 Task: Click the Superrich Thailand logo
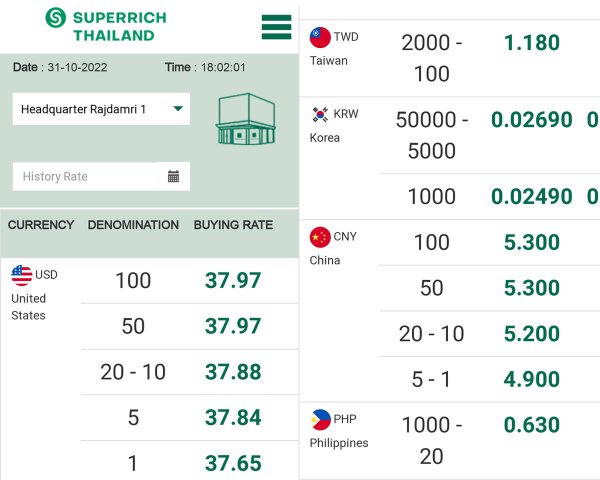[x=106, y=26]
